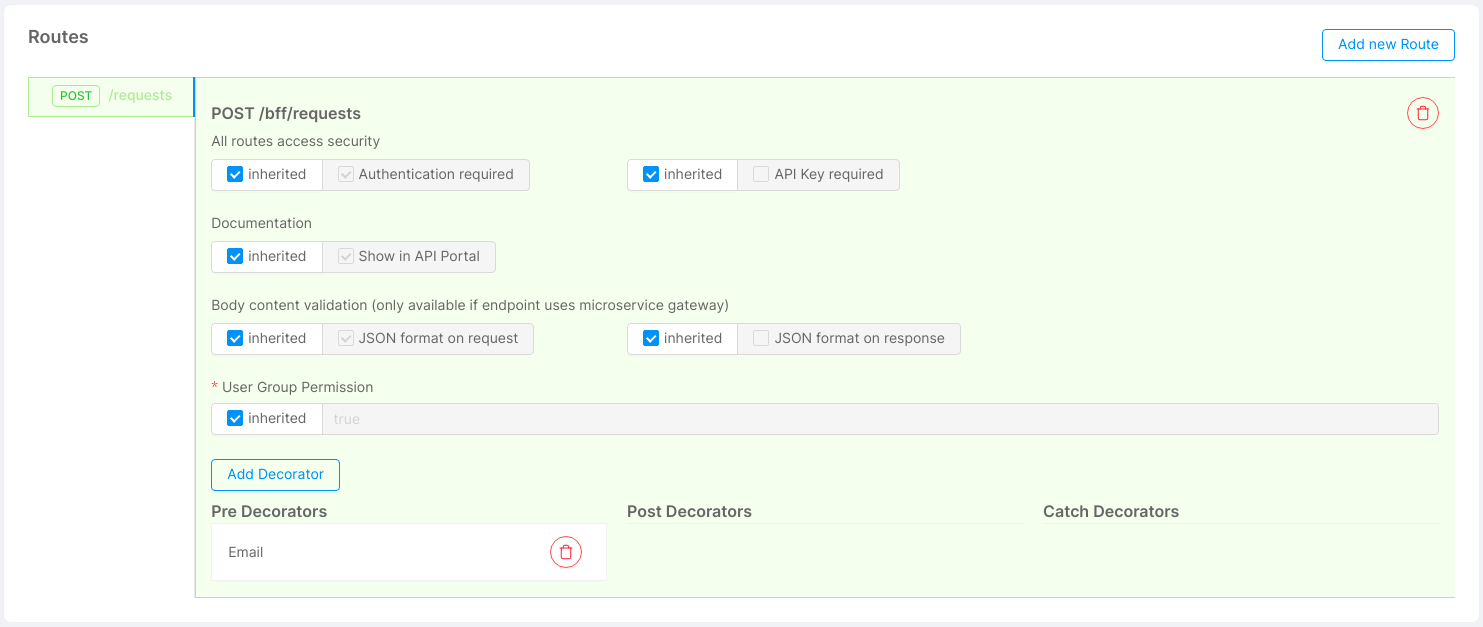The height and width of the screenshot is (627, 1483).
Task: Delete the POST /bff/requests route
Action: pos(1422,113)
